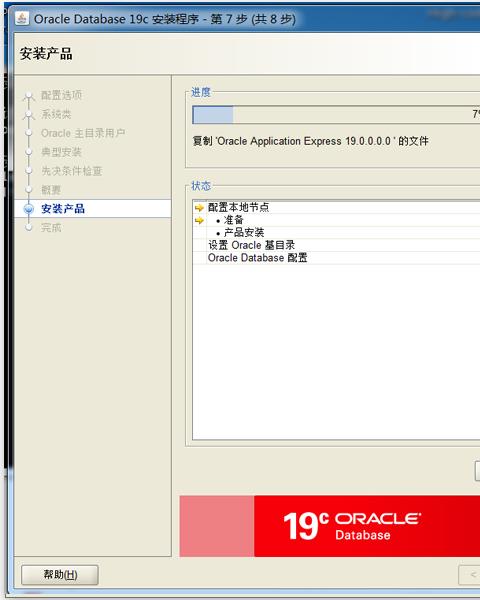Click the 配置本地节点 status row

pyautogui.click(x=336, y=207)
